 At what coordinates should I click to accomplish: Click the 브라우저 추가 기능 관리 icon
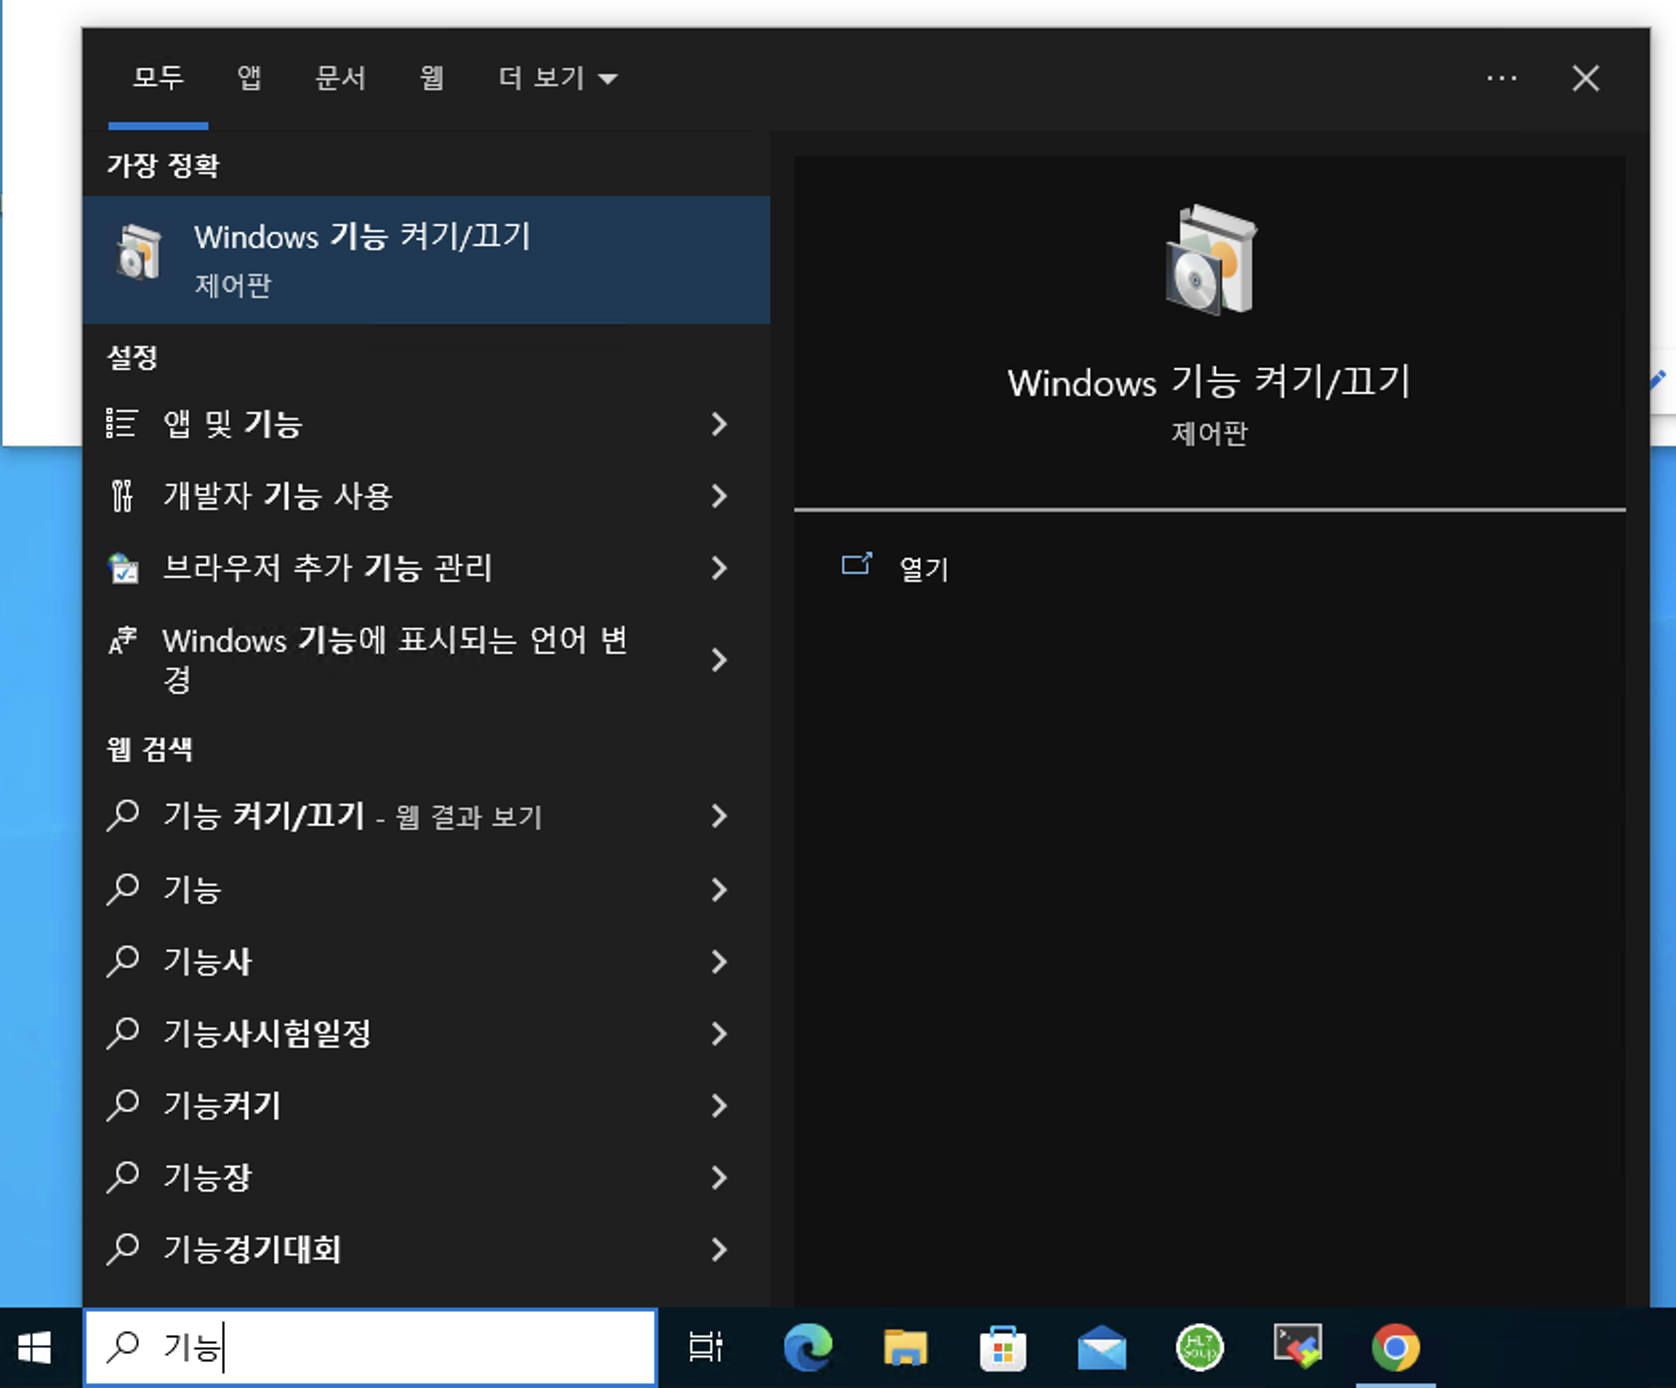coord(123,568)
